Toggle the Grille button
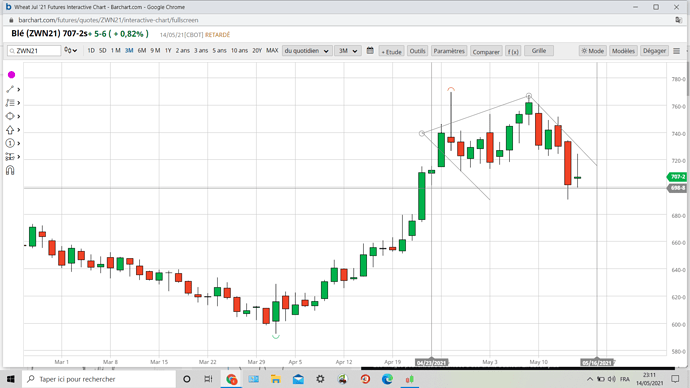690x388 pixels. [x=539, y=51]
